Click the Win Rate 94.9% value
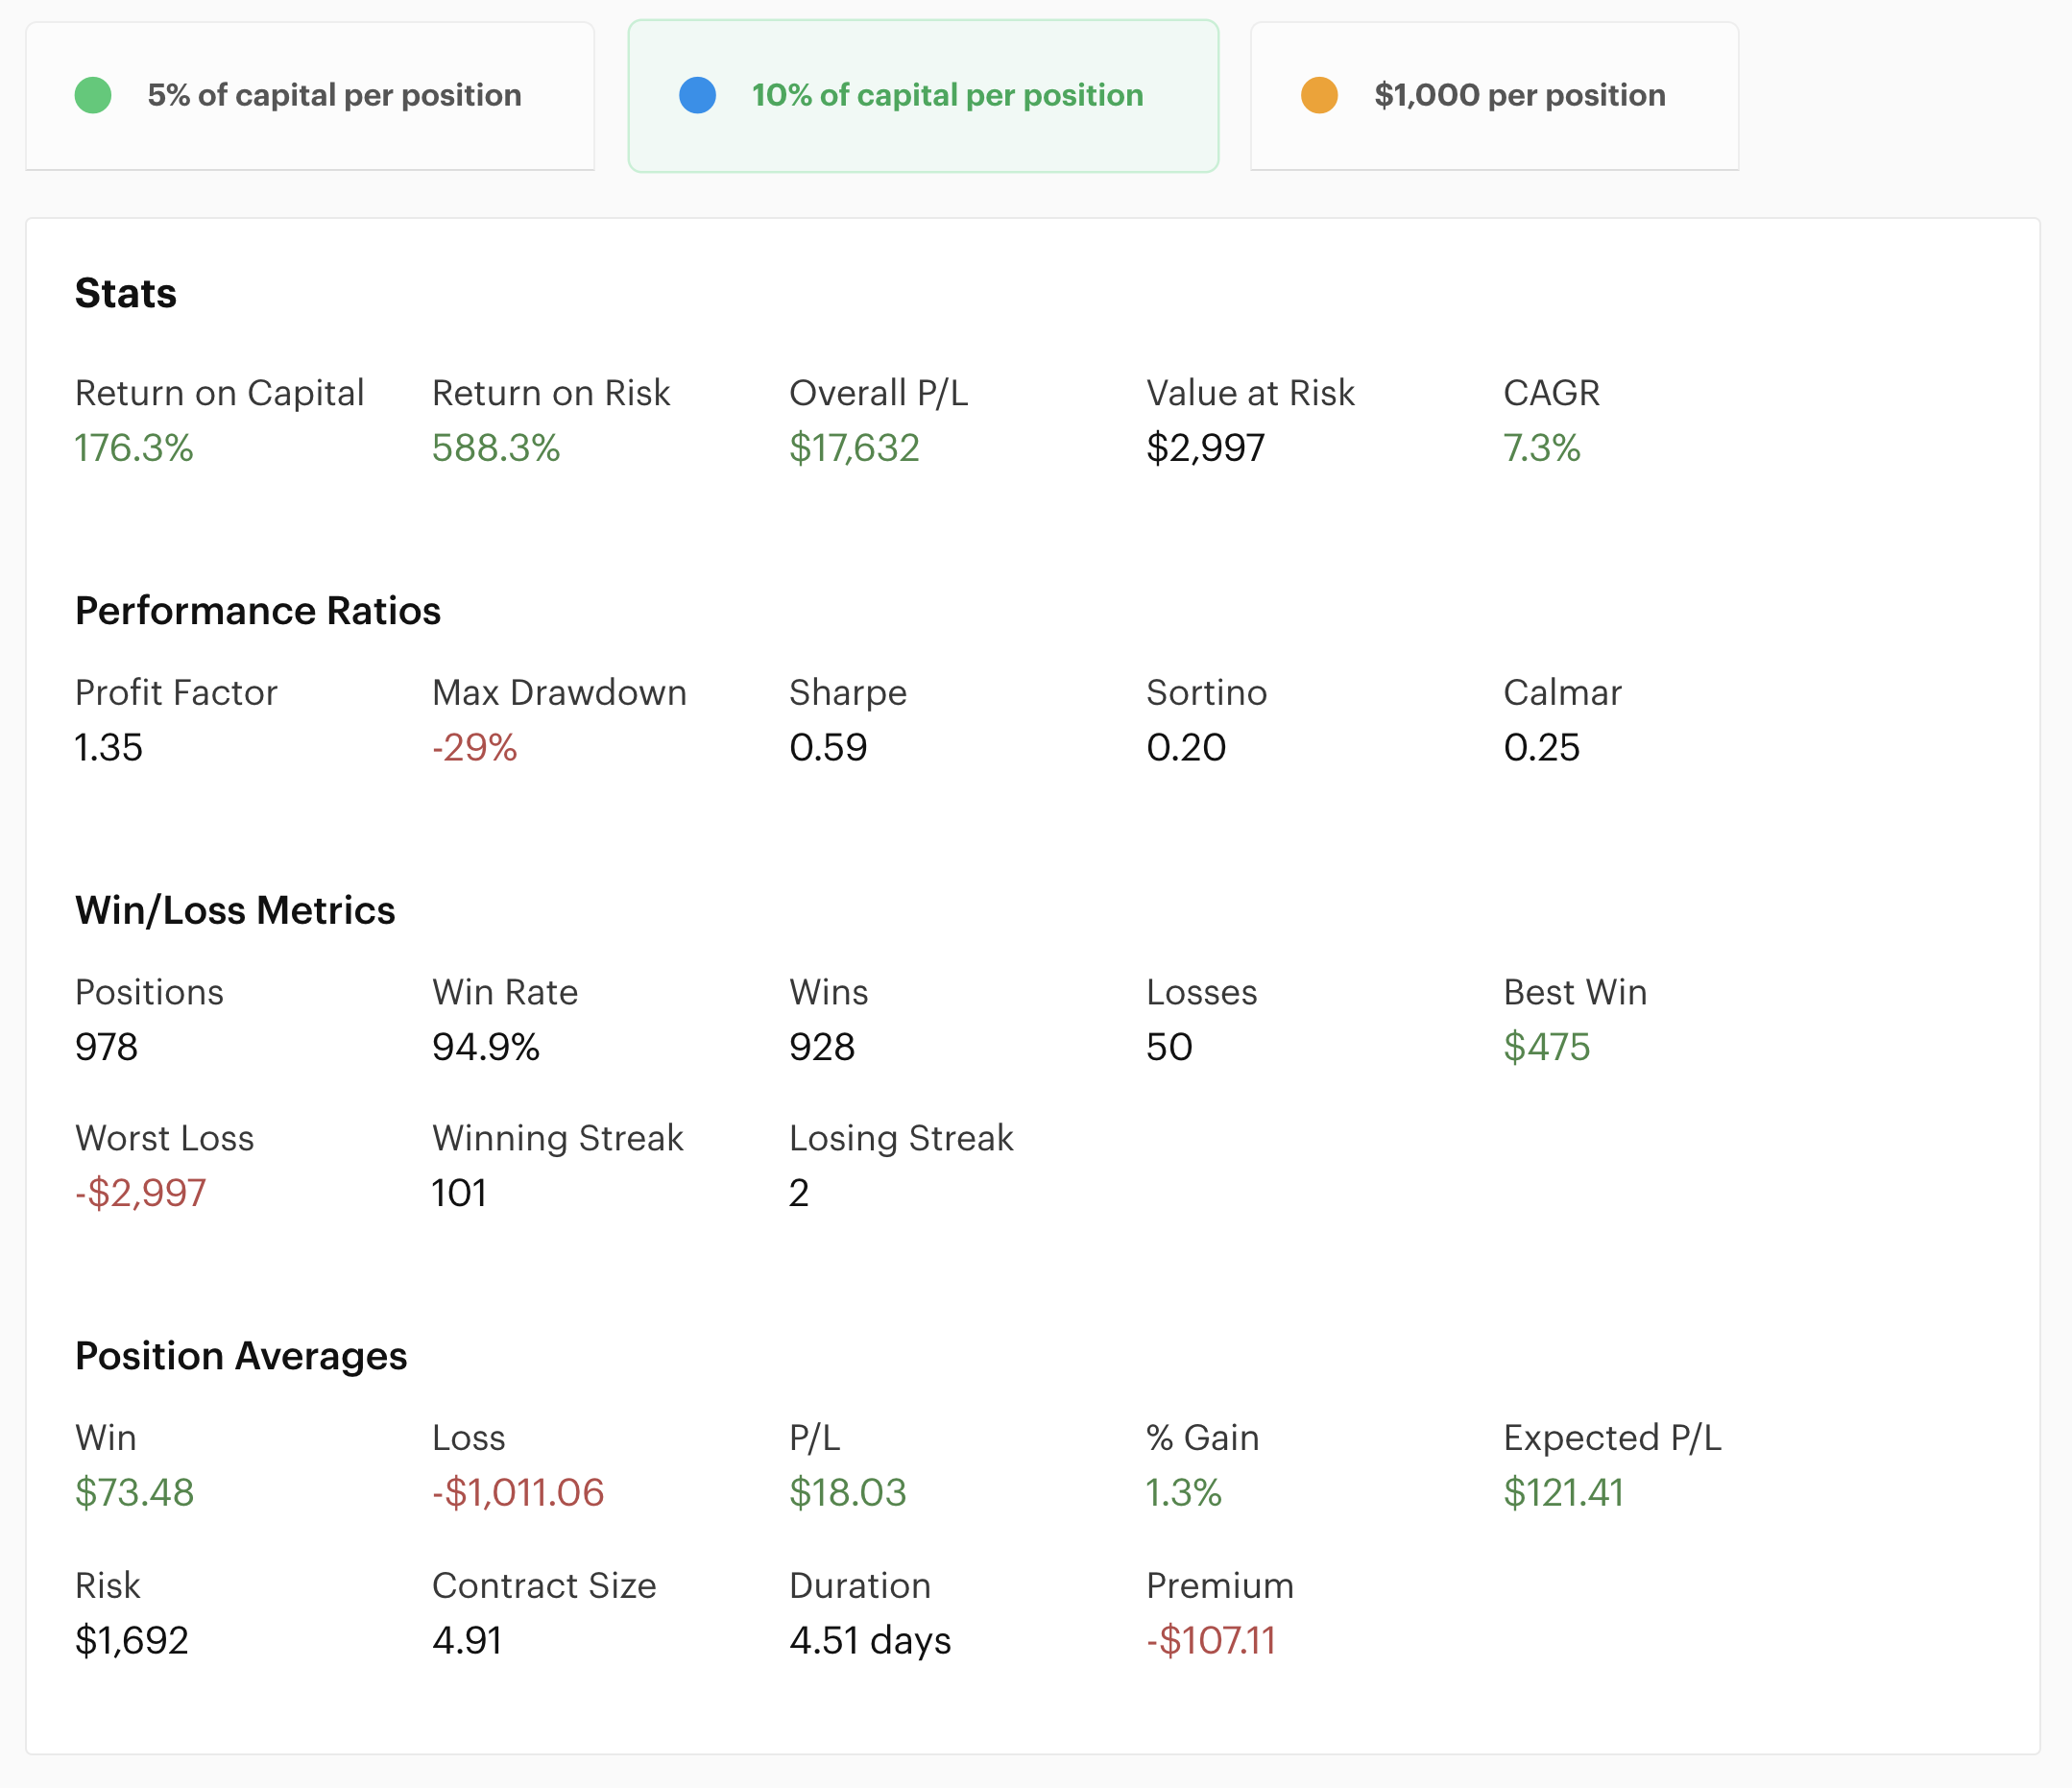Viewport: 2072px width, 1788px height. point(485,1047)
